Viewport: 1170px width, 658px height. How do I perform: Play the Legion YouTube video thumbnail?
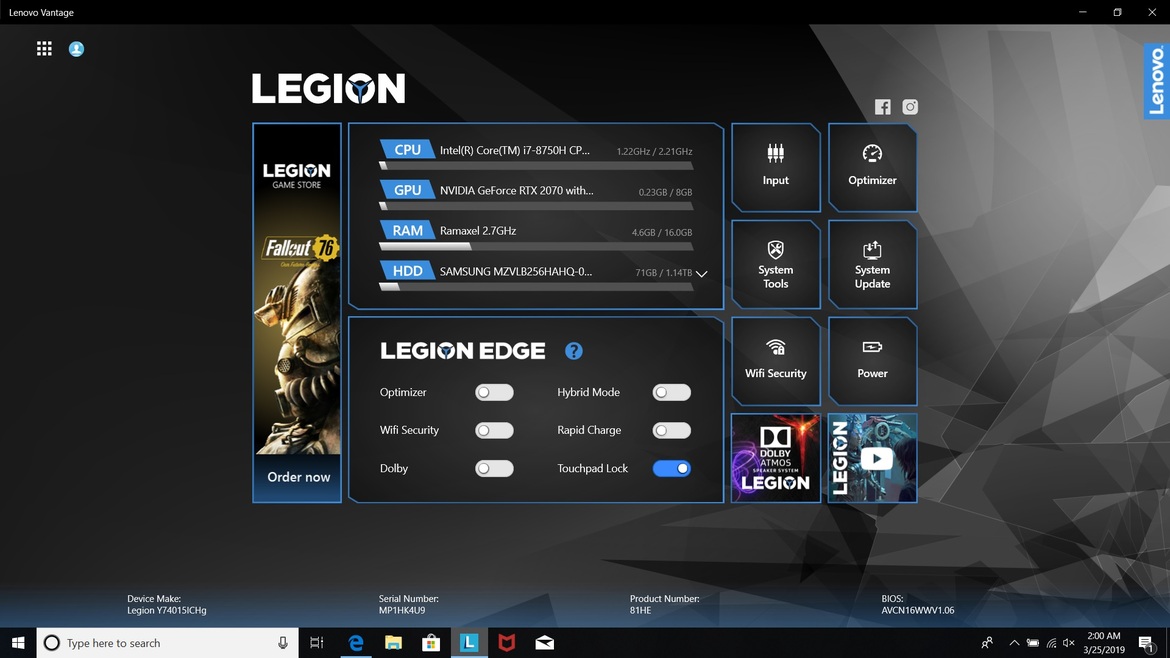[x=872, y=458]
